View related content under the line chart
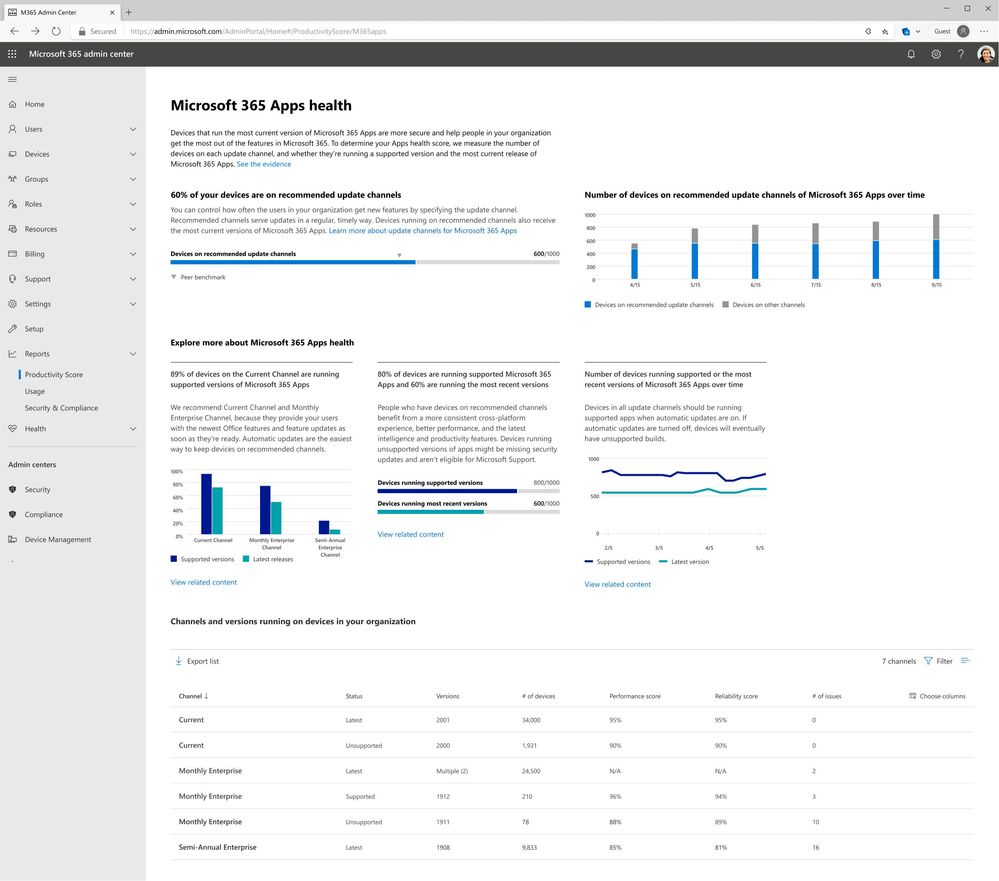Image resolution: width=999 pixels, height=881 pixels. coord(617,584)
